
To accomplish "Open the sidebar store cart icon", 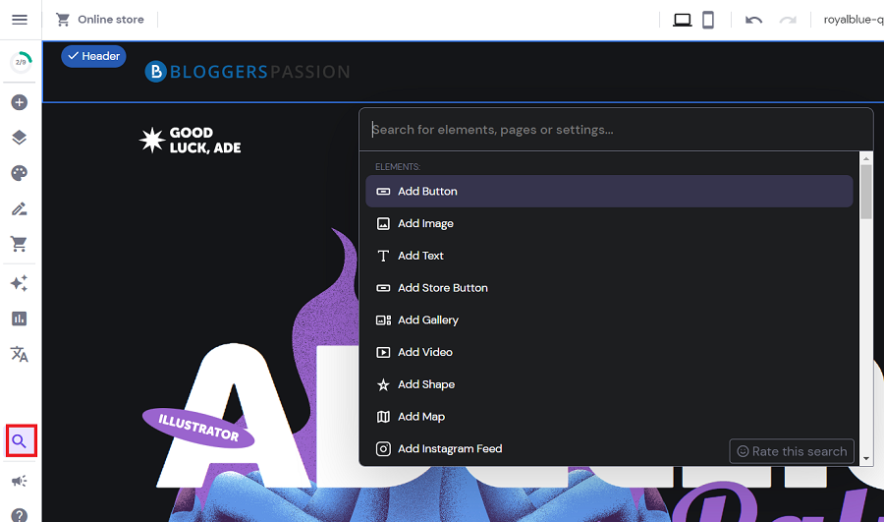I will click(19, 244).
